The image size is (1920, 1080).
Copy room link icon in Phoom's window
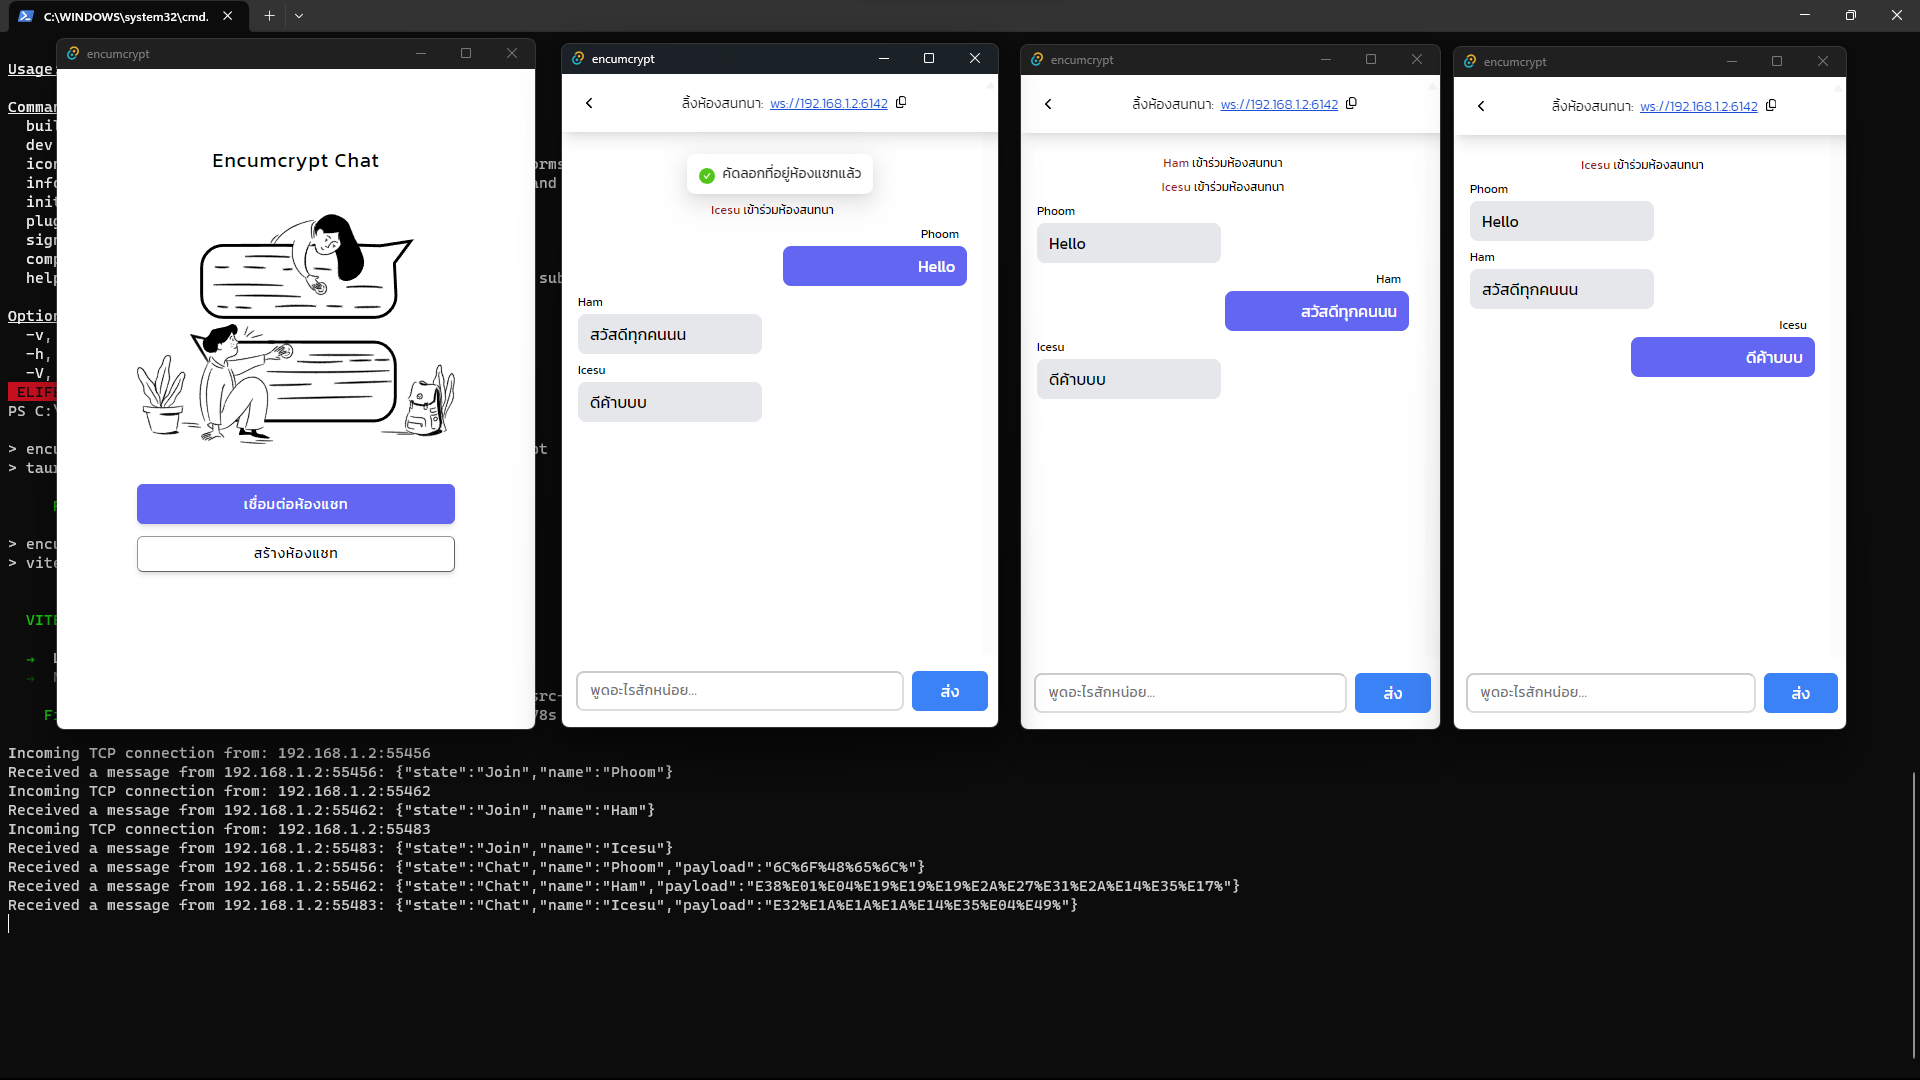click(x=901, y=103)
